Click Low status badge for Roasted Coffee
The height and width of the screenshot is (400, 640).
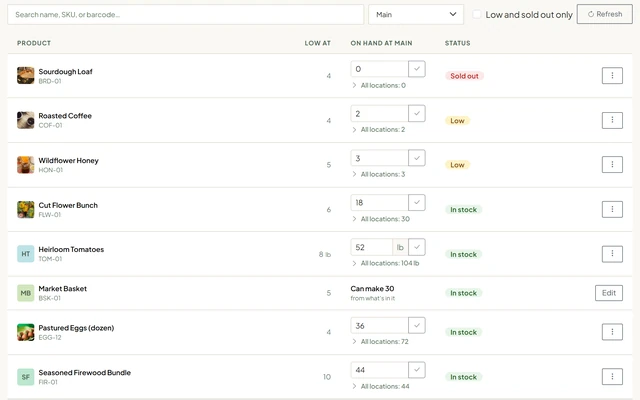(x=457, y=121)
